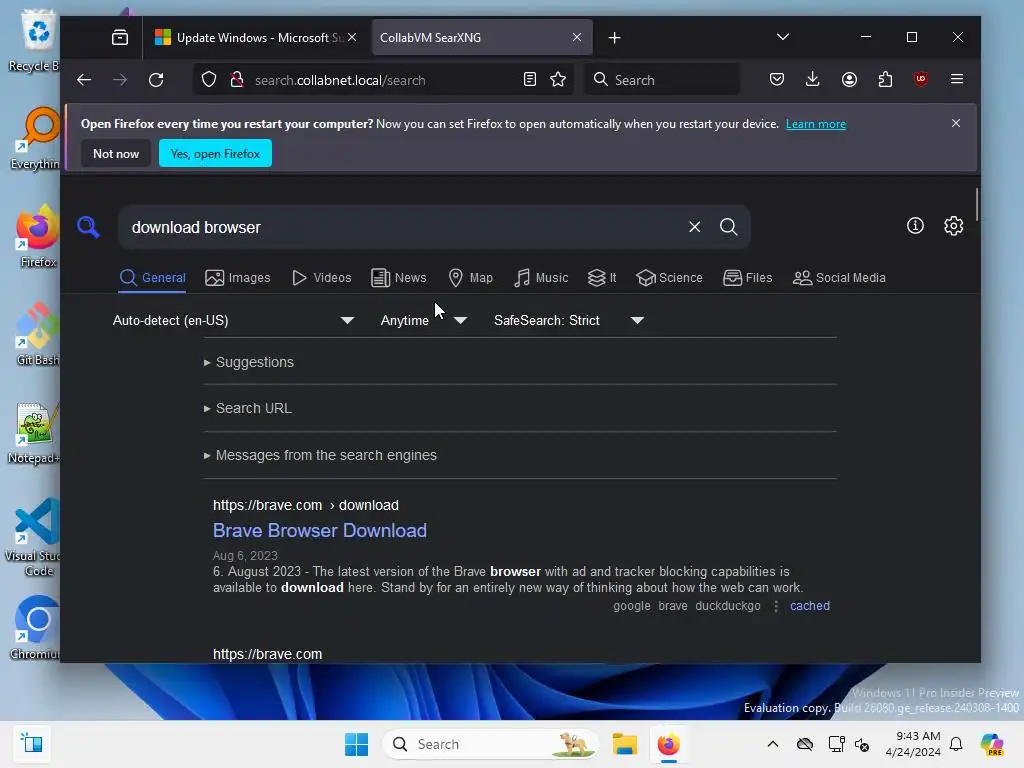Open the Windows widgets button on taskbar
Viewport: 1024px width, 768px height.
point(31,744)
